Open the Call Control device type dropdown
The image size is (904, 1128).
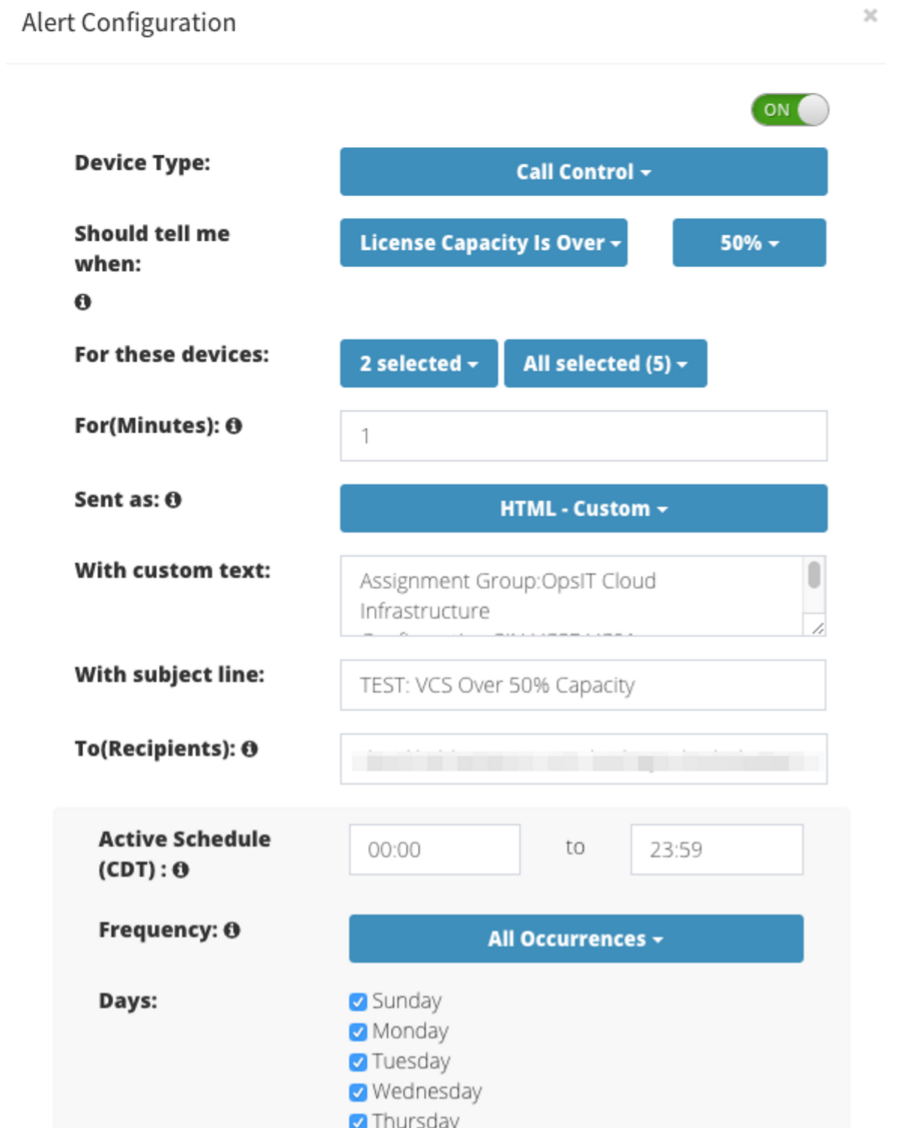pyautogui.click(x=583, y=172)
